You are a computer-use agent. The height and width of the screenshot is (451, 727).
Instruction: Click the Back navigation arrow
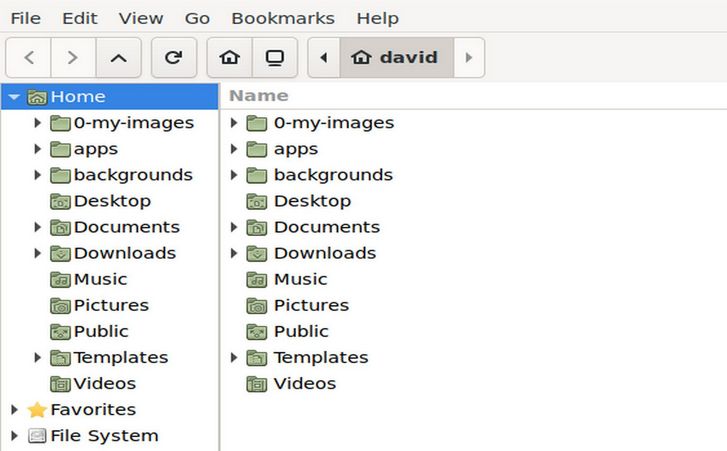tap(28, 58)
